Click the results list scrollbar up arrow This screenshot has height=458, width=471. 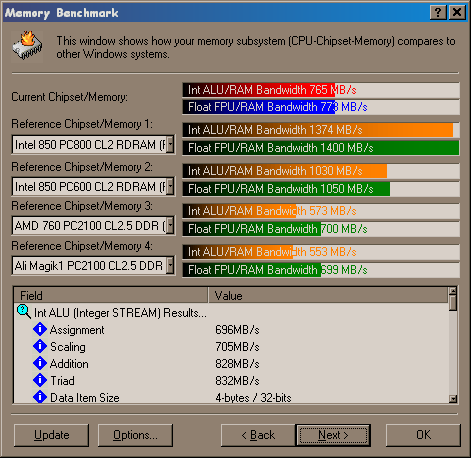click(x=453, y=291)
